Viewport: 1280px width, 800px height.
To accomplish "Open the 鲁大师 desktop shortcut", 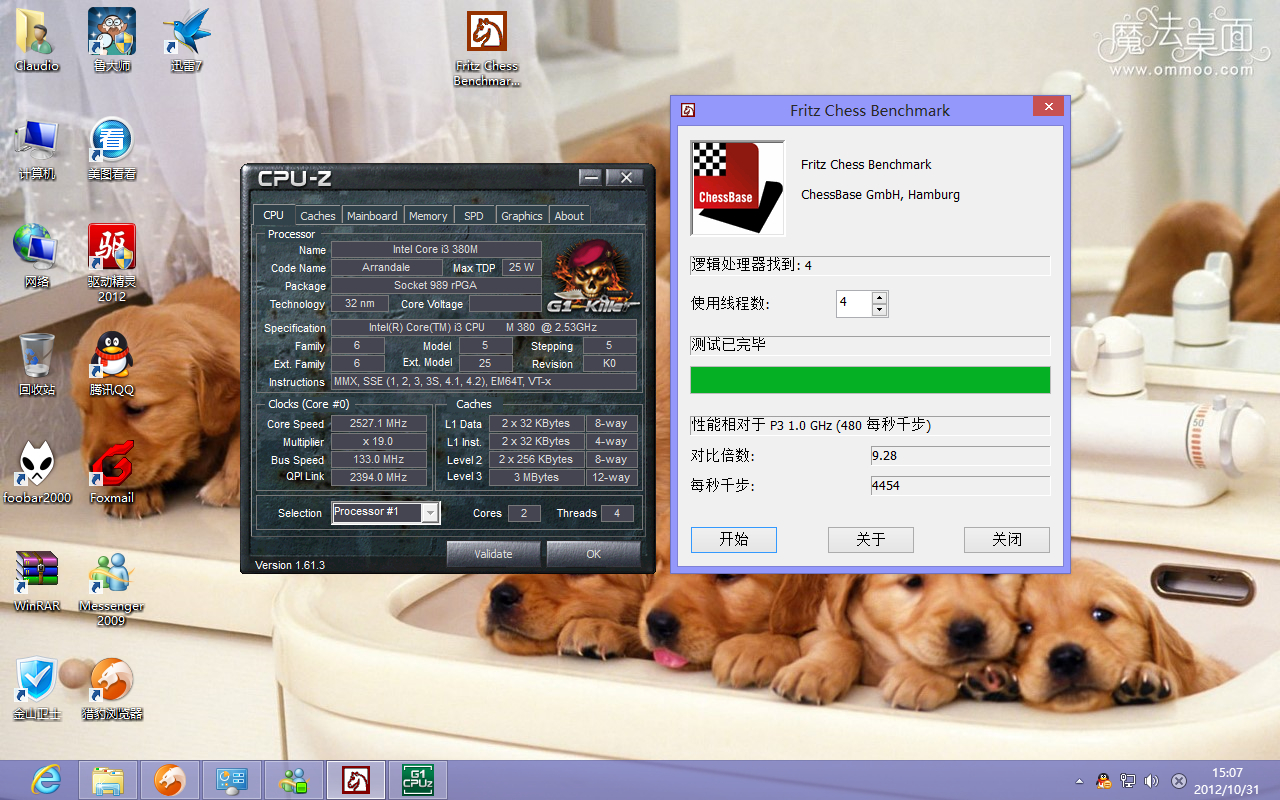I will pyautogui.click(x=112, y=40).
